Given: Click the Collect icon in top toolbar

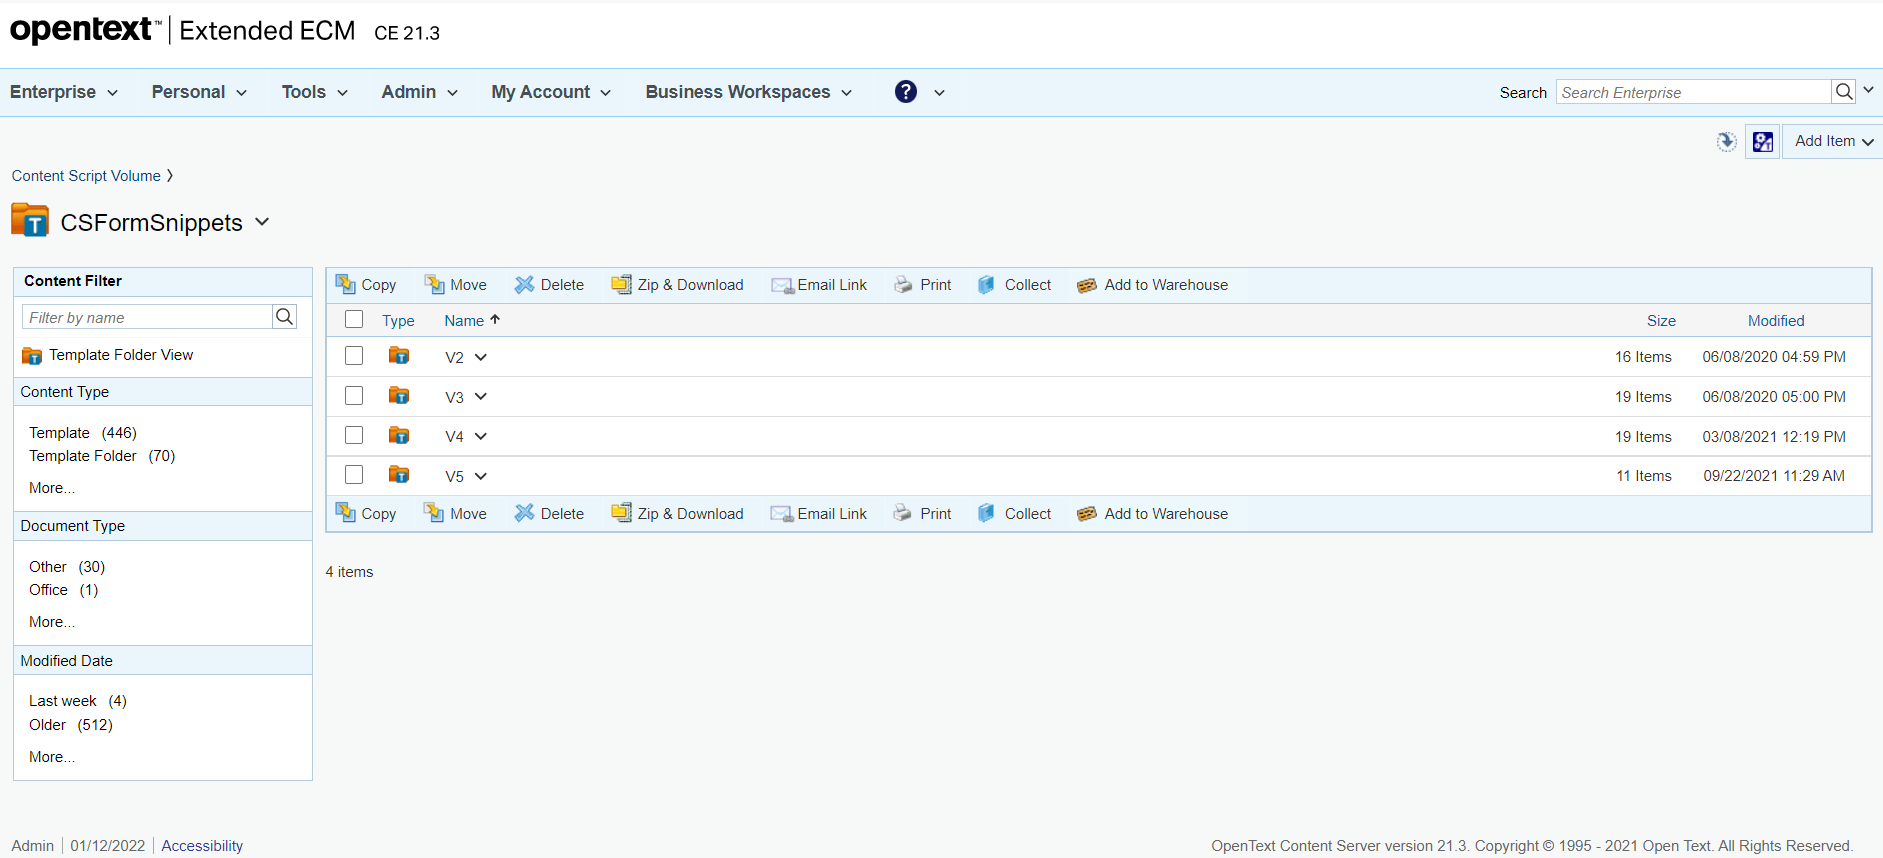Looking at the screenshot, I should (x=986, y=285).
